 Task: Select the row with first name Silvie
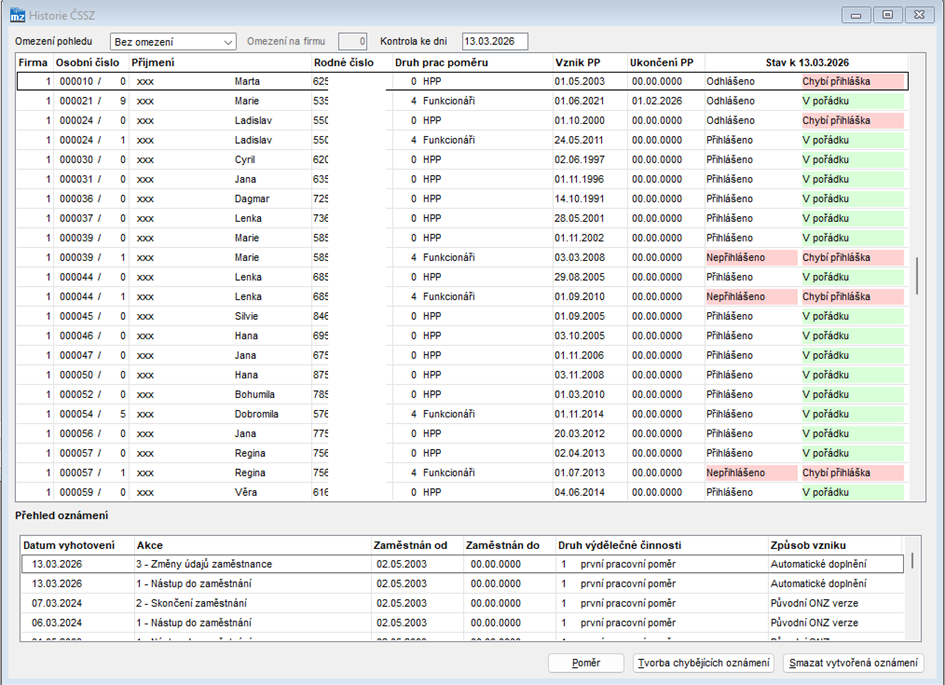462,316
